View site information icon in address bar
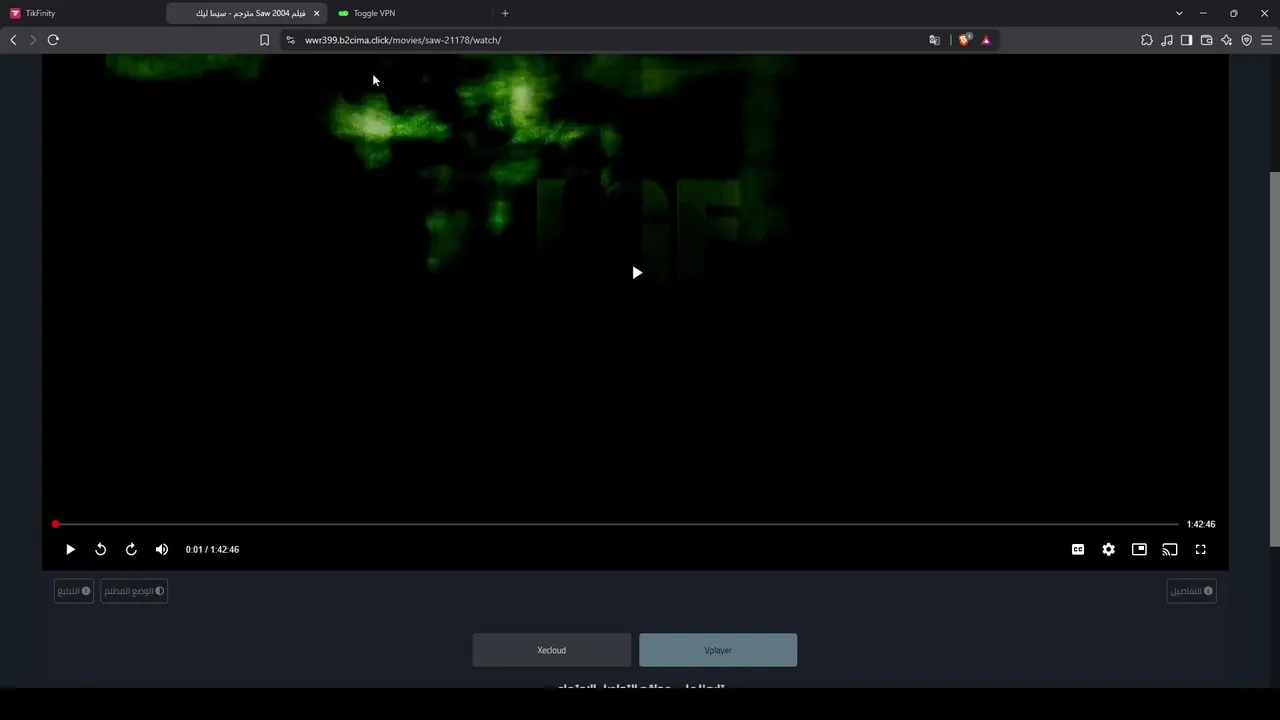Viewport: 1280px width, 720px height. click(x=290, y=40)
